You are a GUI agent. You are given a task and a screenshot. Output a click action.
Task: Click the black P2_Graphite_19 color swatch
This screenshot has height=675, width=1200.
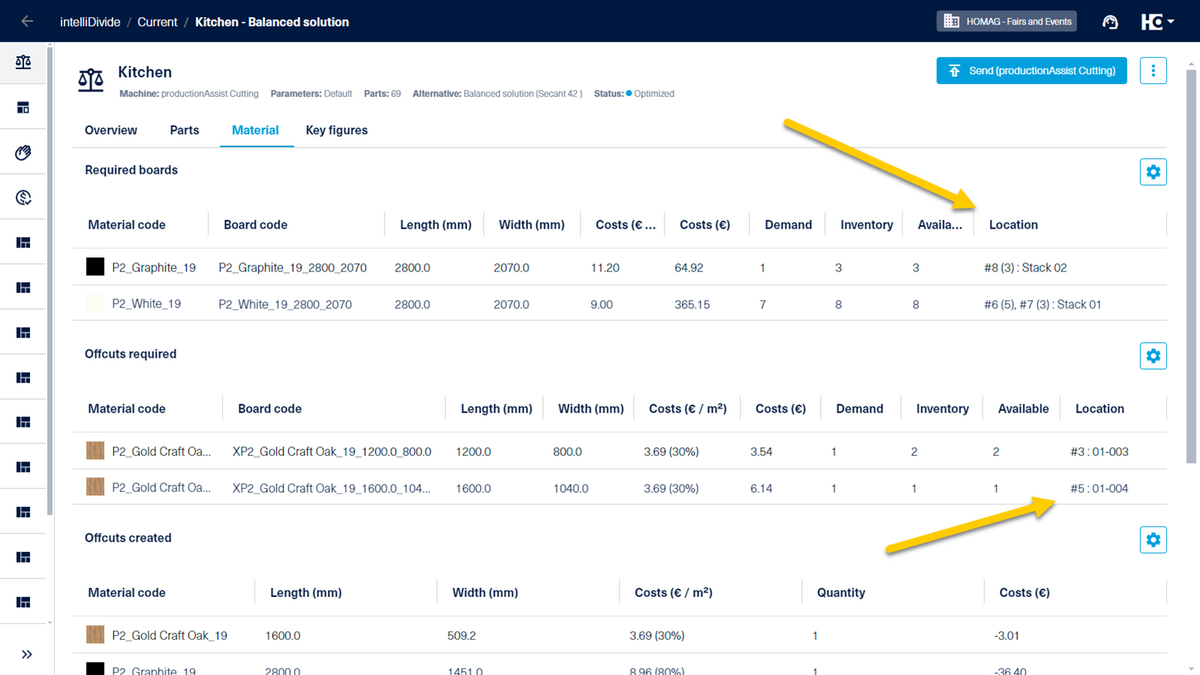click(94, 267)
